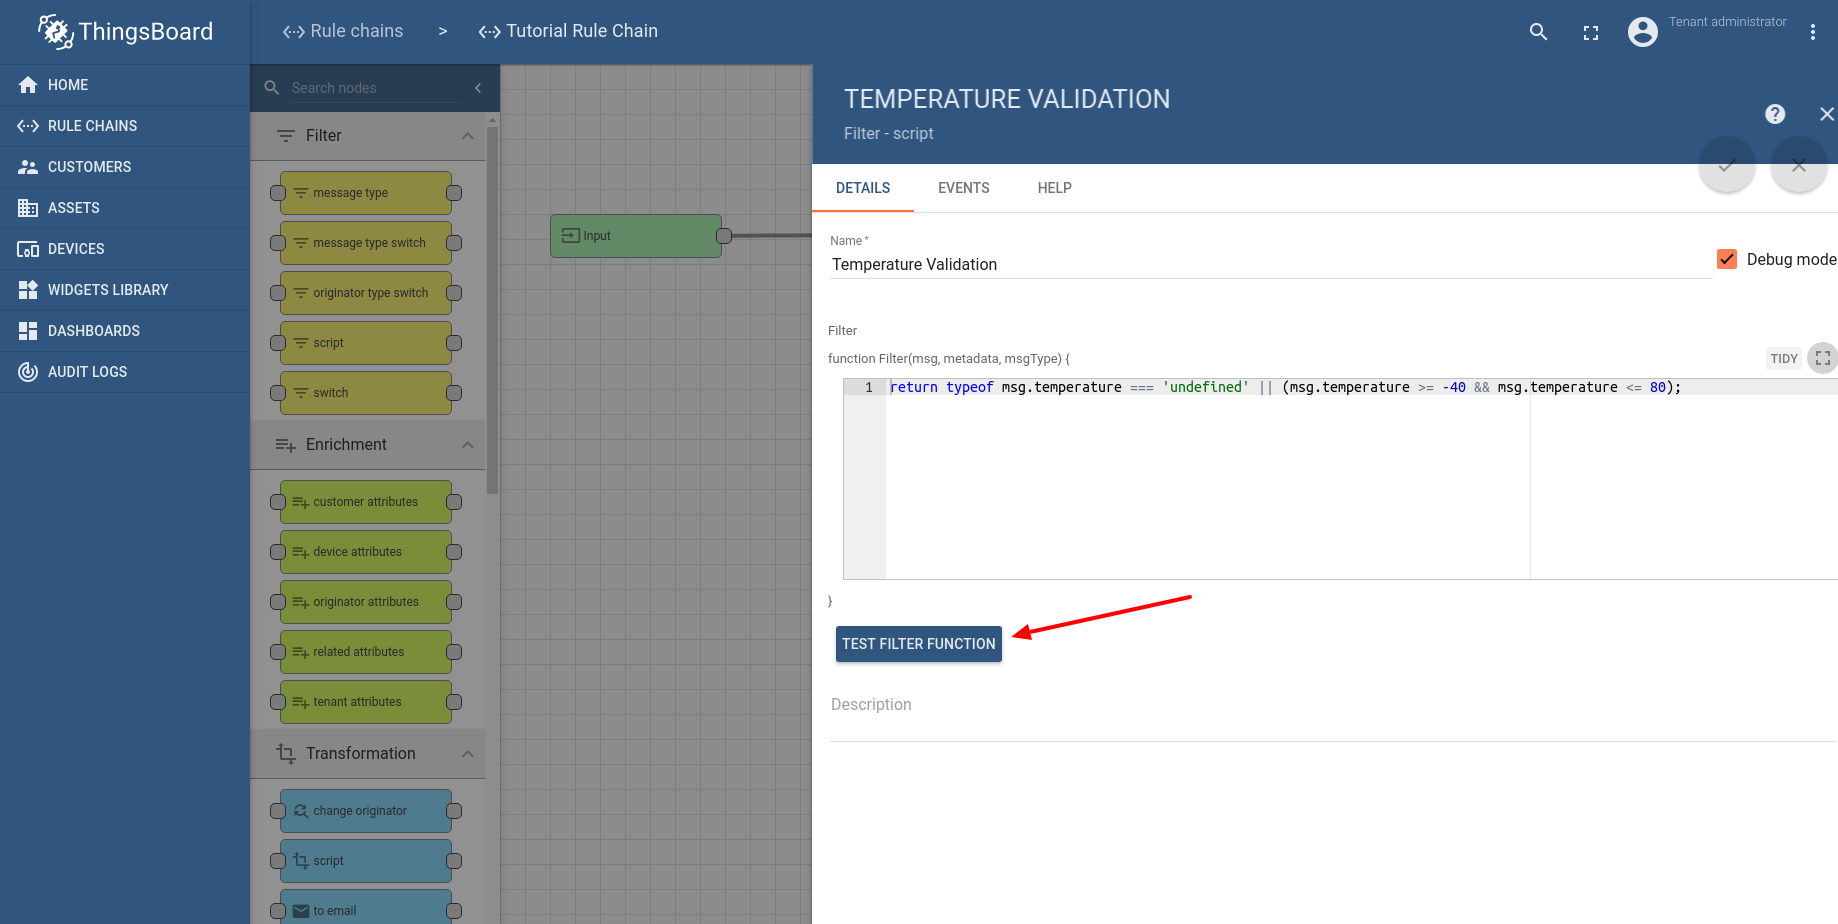Click the Input node on the canvas
The width and height of the screenshot is (1838, 924).
[x=636, y=236]
